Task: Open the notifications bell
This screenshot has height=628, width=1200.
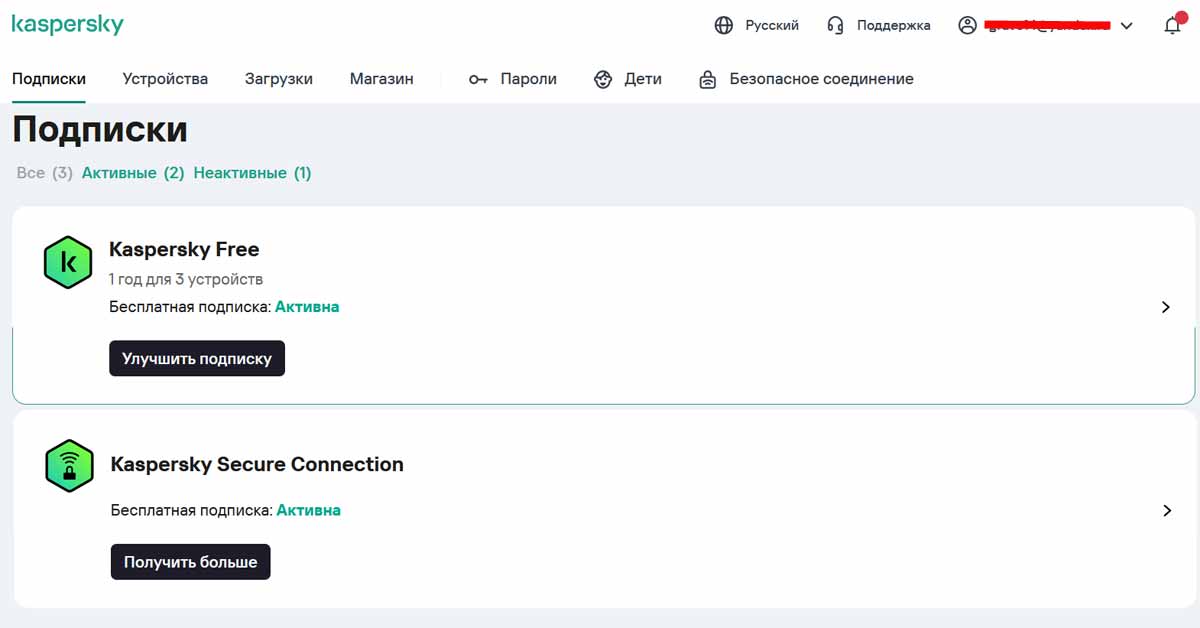Action: 1173,26
